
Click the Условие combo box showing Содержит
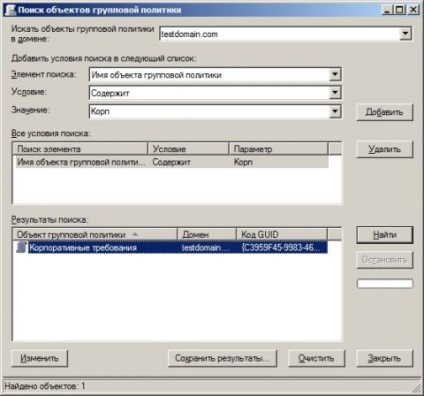click(215, 93)
